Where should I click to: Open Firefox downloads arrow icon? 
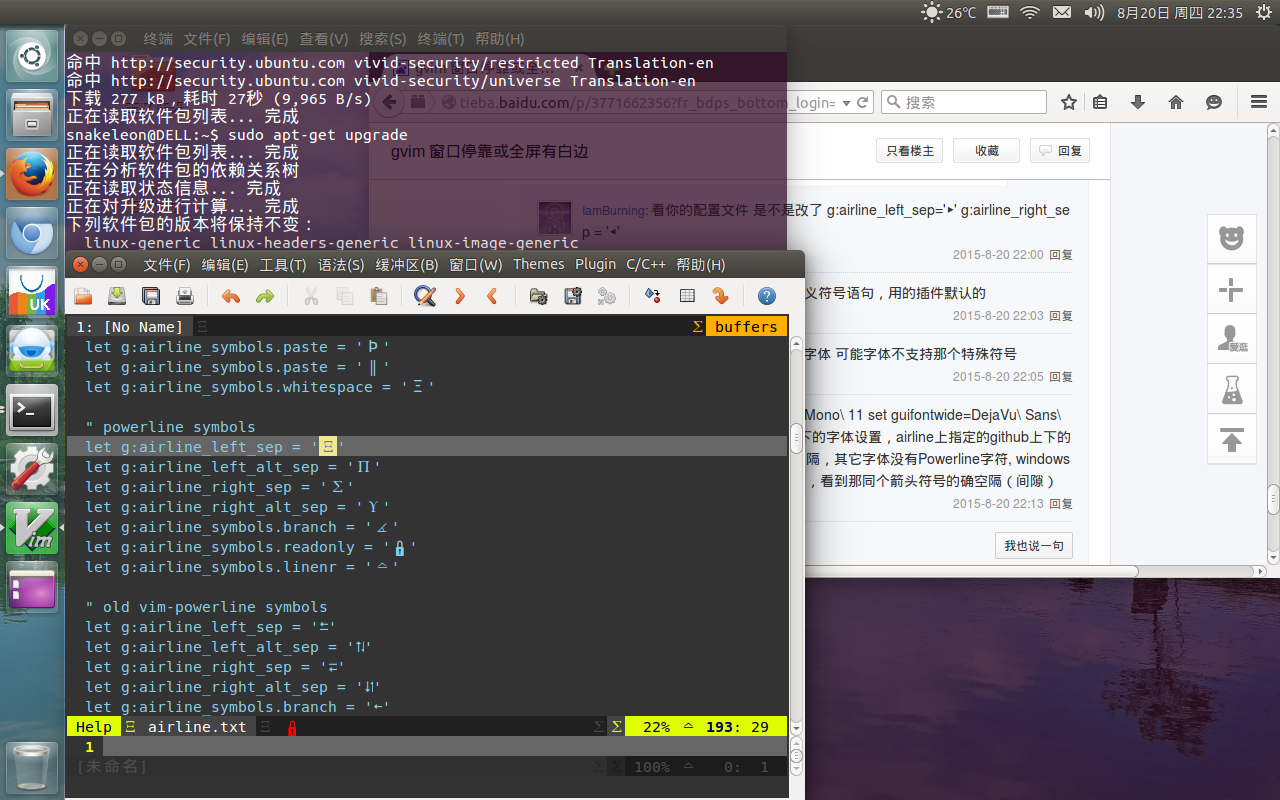pos(1138,102)
